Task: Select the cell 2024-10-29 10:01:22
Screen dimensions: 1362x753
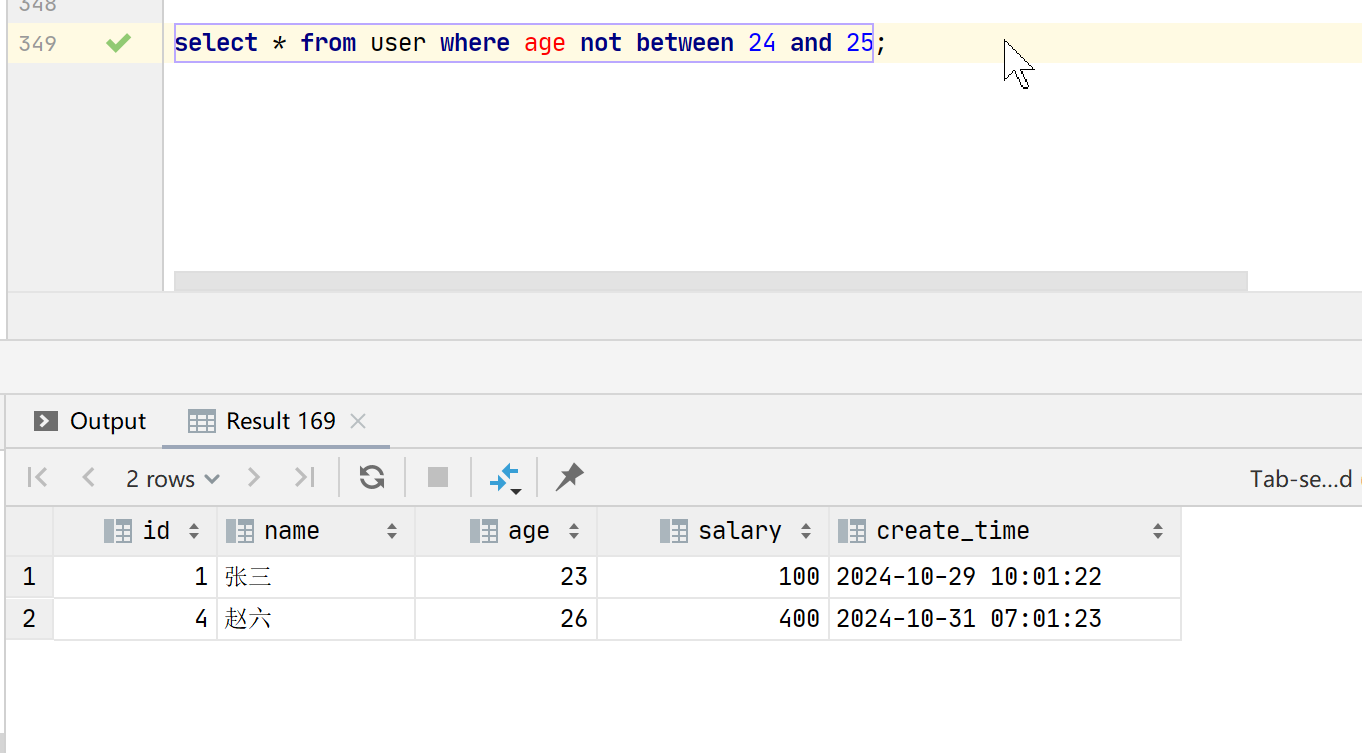Action: (x=1005, y=577)
